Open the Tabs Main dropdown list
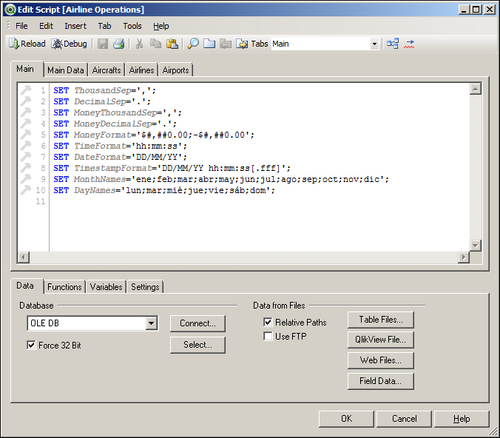Image resolution: width=500 pixels, height=438 pixels. [x=374, y=44]
